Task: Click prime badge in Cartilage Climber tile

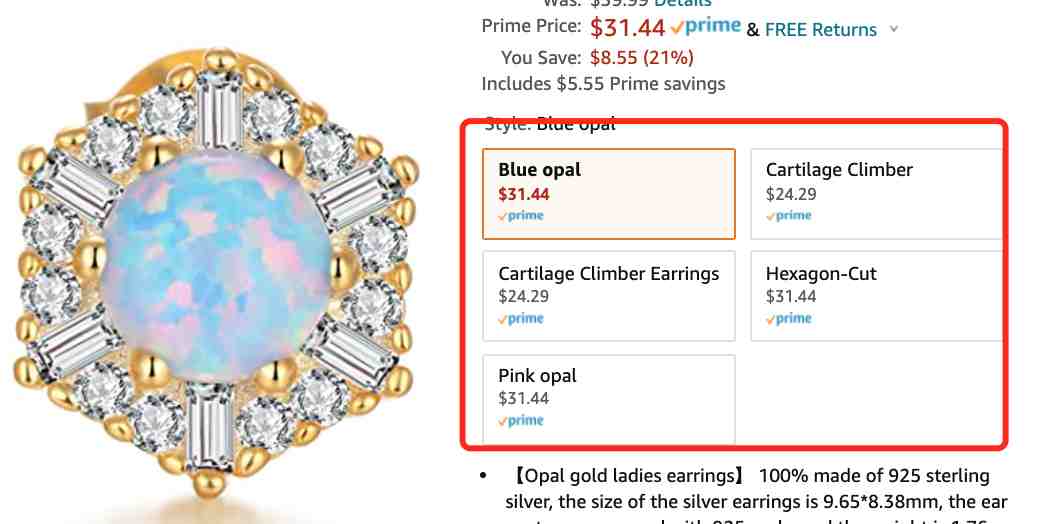Action: (789, 216)
